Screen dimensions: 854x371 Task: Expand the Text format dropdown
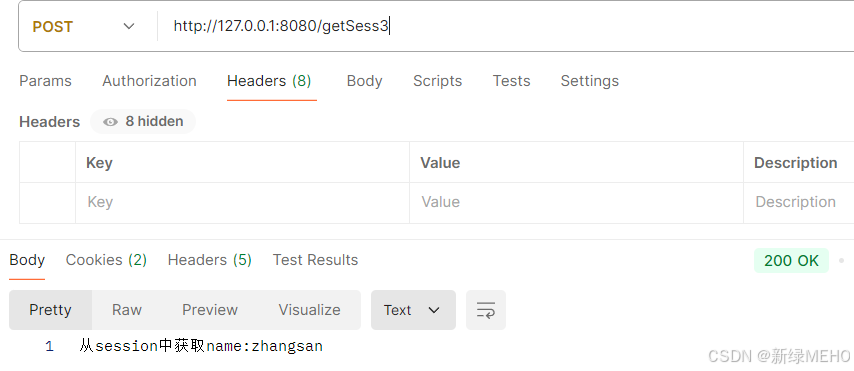413,310
